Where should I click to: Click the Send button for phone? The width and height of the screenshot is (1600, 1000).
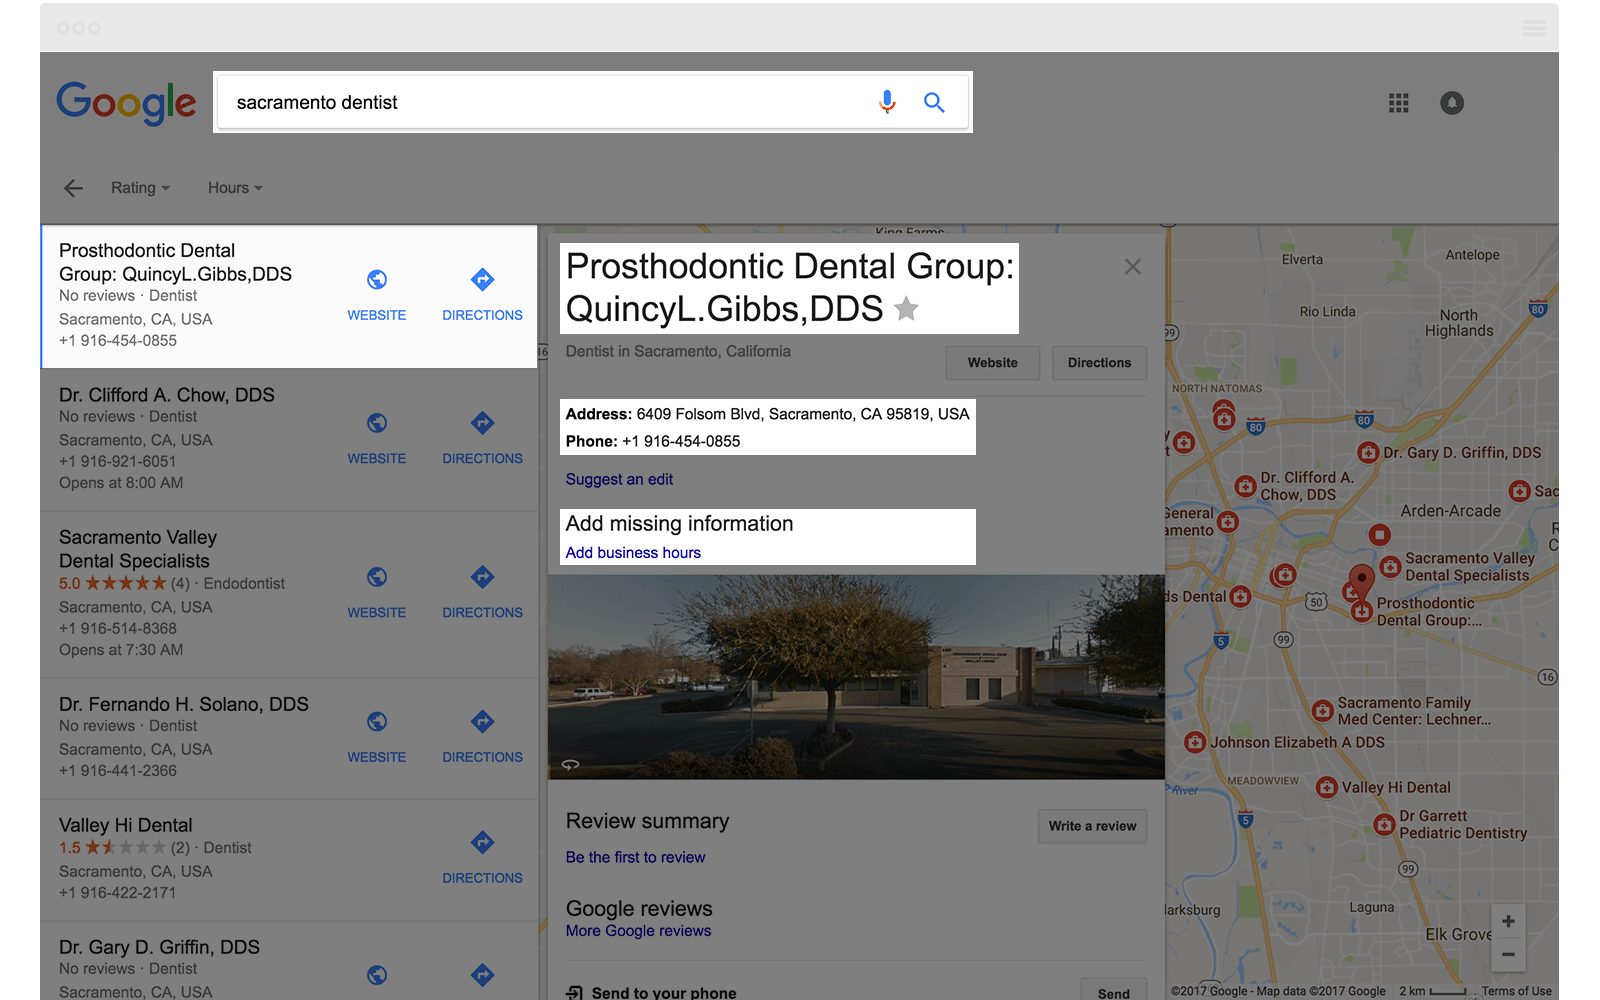1114,990
